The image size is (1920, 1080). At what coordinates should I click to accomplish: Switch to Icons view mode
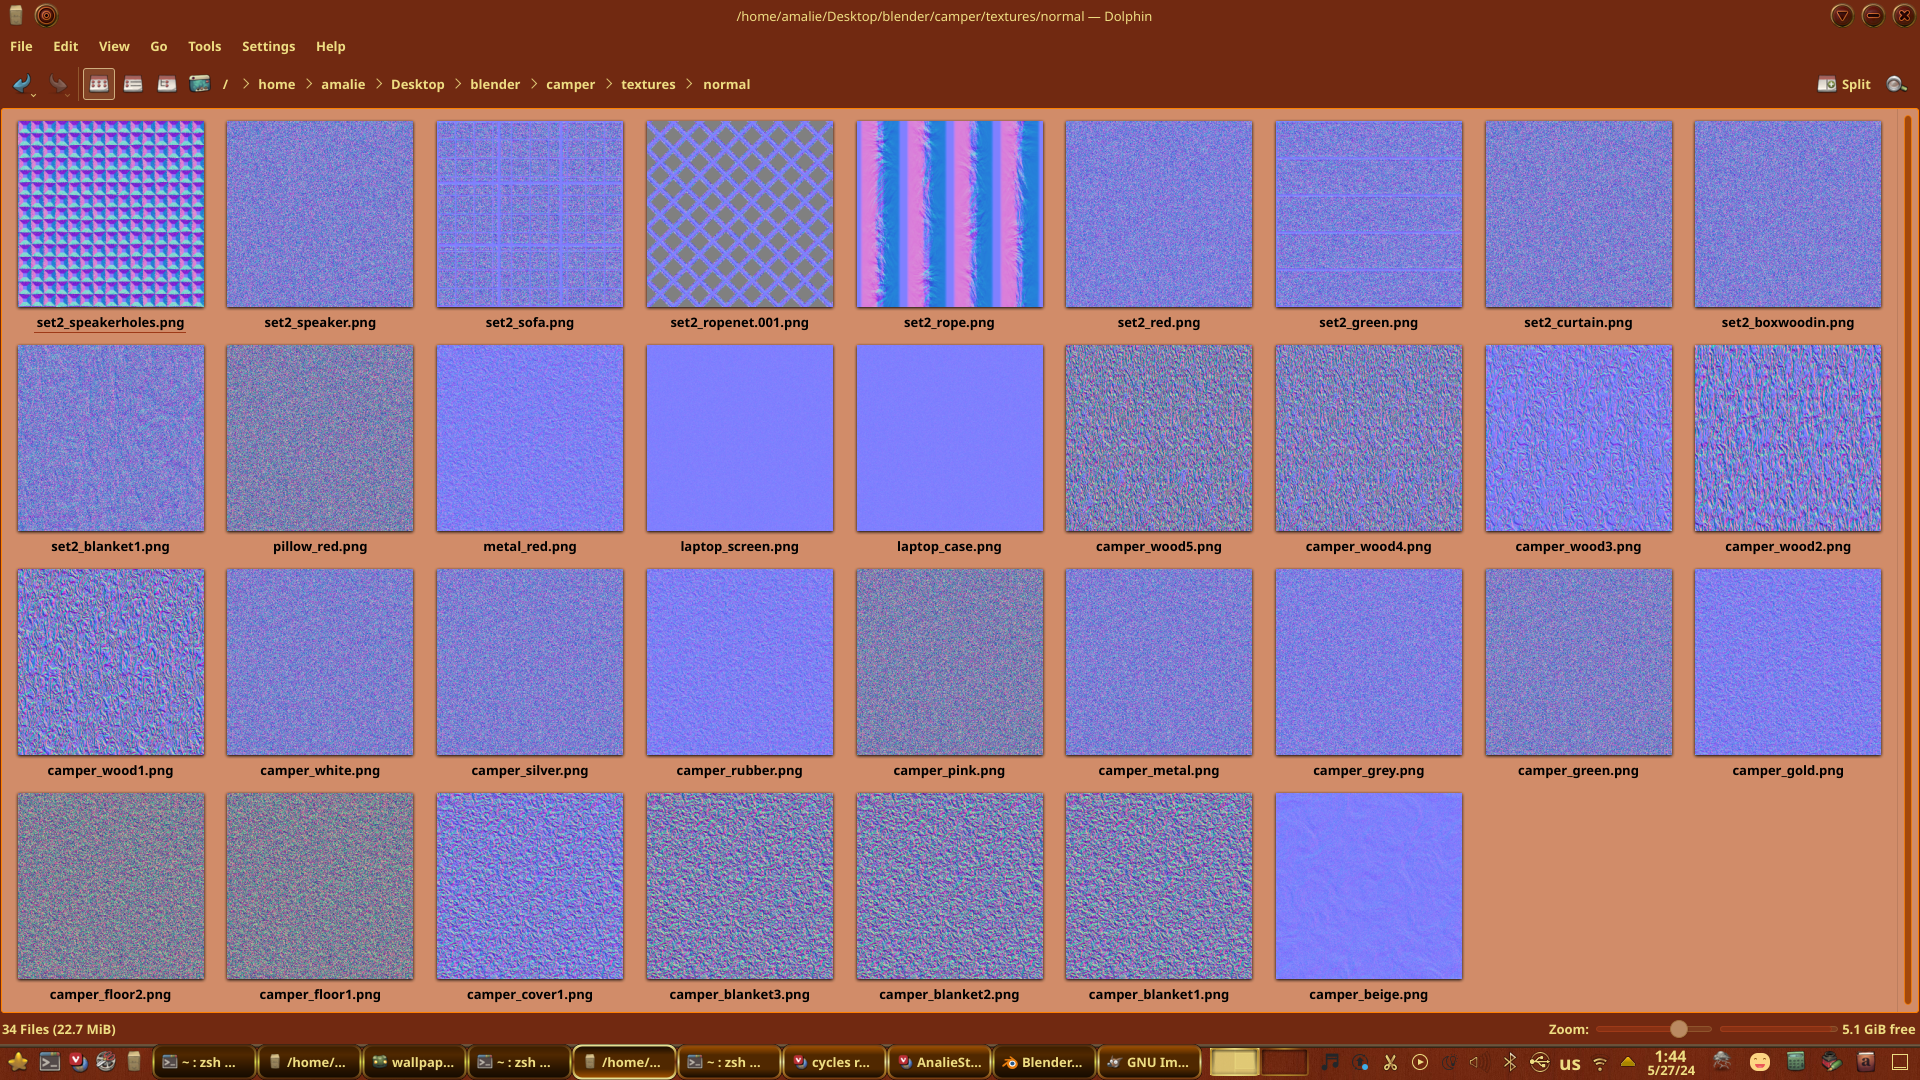click(98, 85)
